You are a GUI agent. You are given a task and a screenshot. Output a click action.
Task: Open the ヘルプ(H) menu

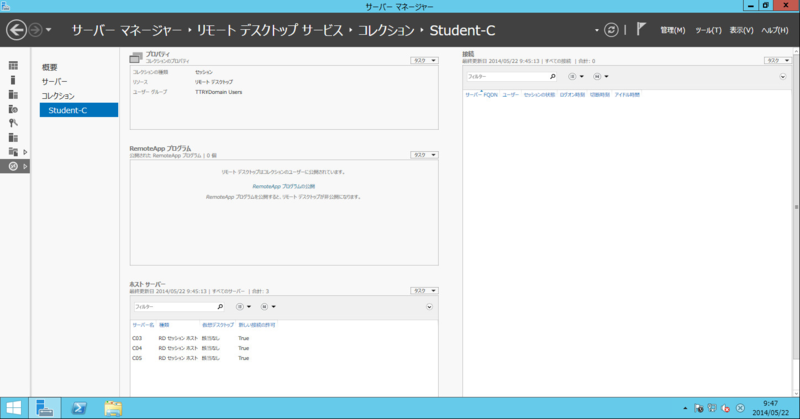tap(774, 31)
